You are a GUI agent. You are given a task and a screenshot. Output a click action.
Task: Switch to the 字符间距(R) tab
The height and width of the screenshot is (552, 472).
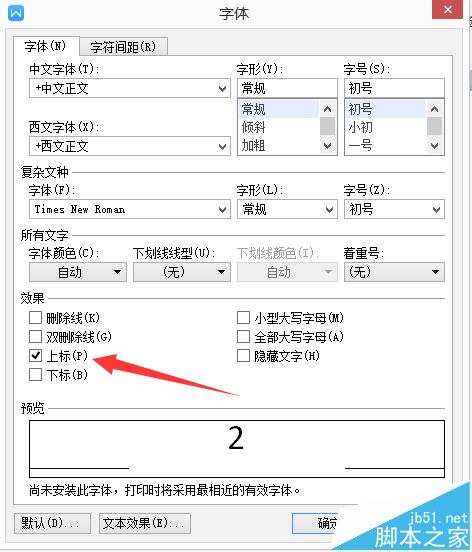123,47
